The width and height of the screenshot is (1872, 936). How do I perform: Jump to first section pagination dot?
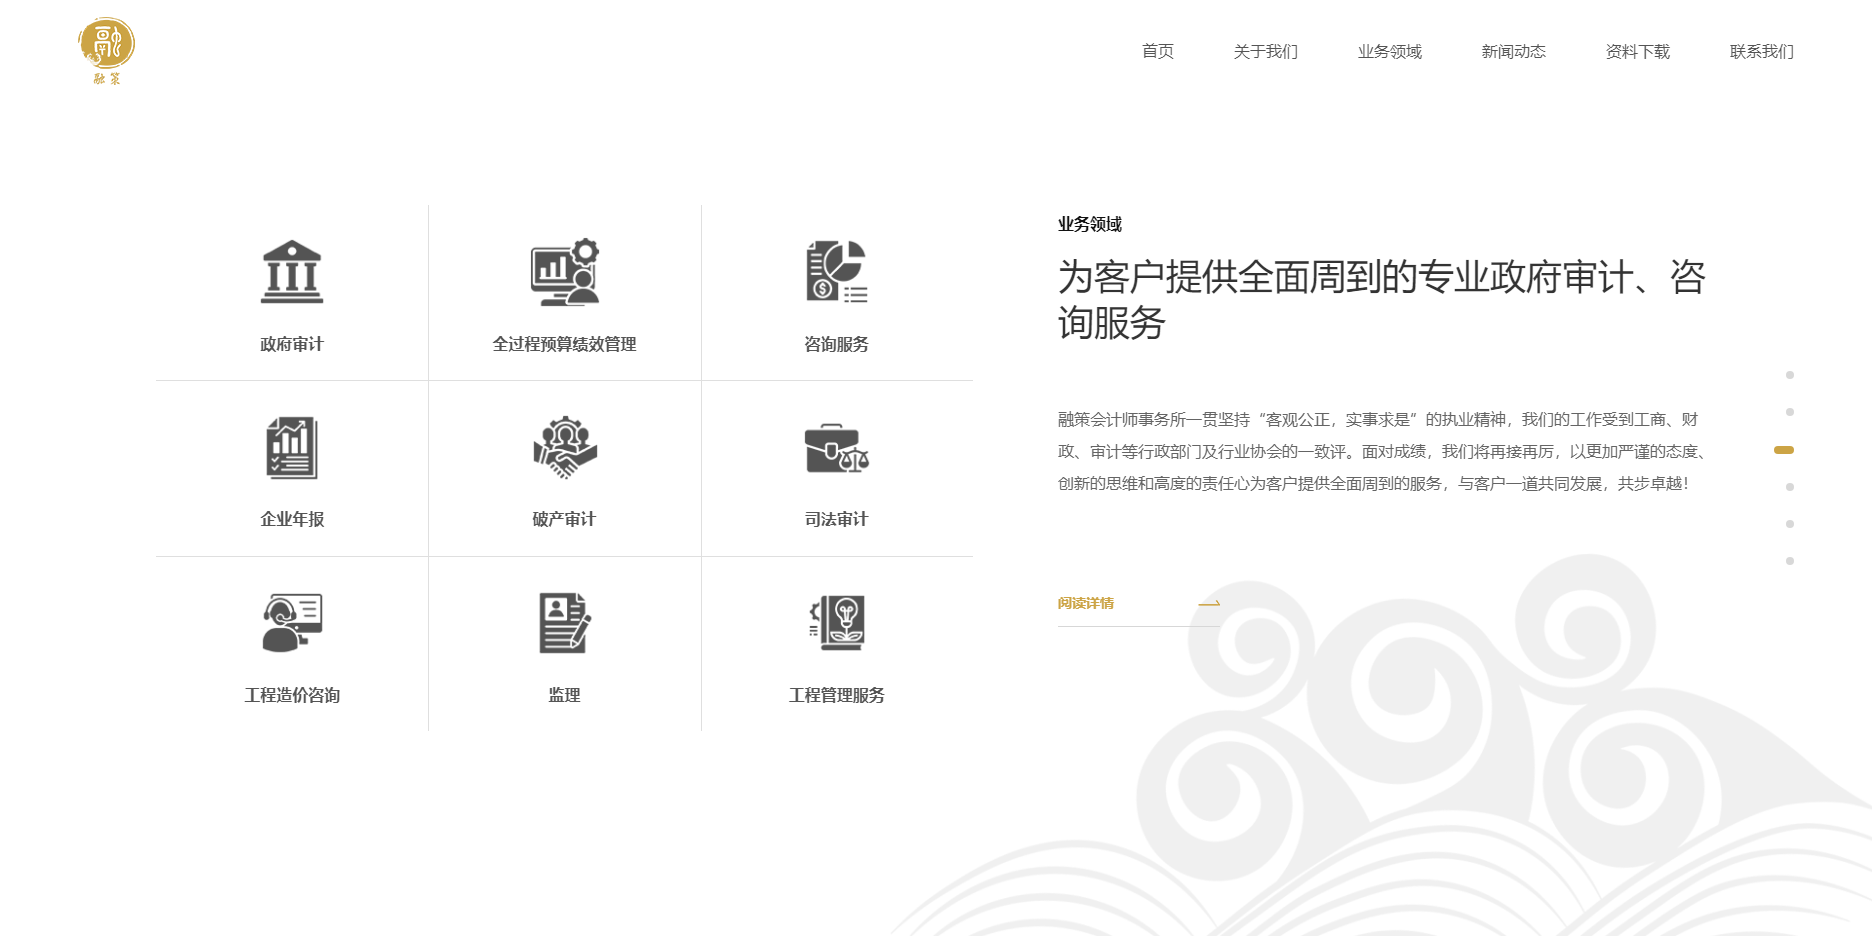(1790, 375)
